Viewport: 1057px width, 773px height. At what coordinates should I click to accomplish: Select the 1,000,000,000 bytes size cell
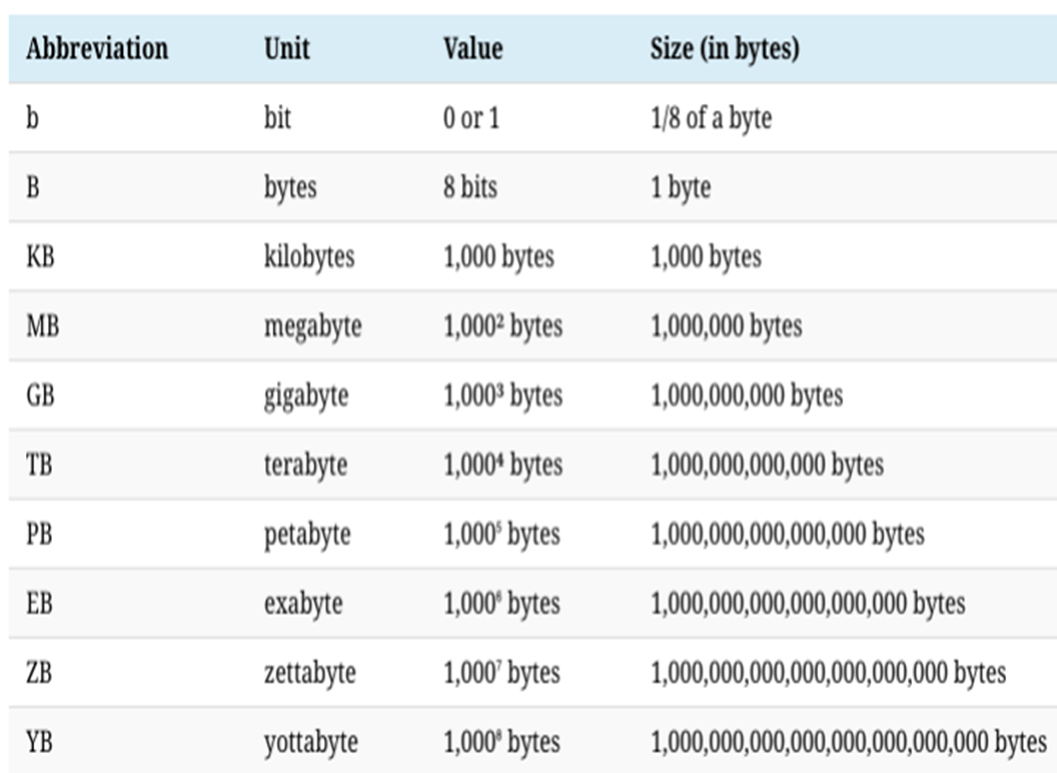[x=746, y=395]
